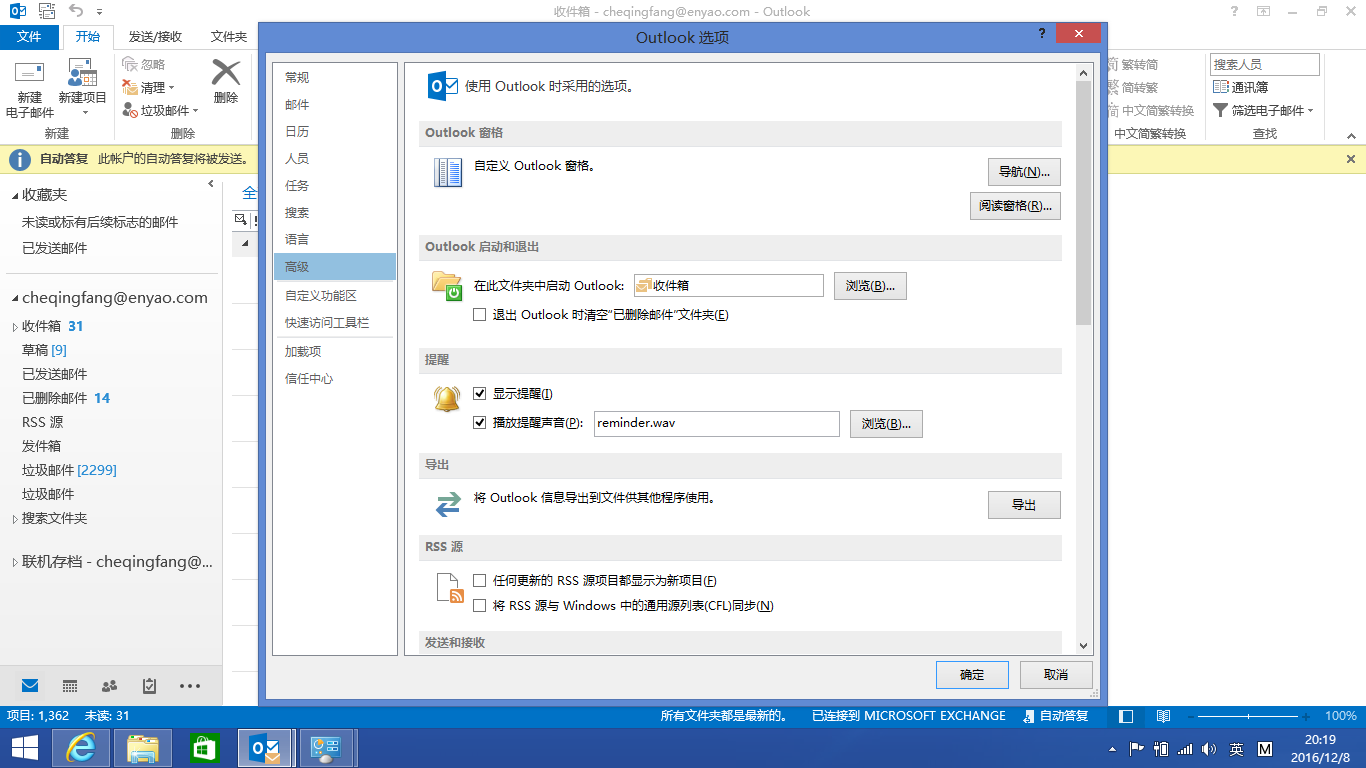This screenshot has width=1366, height=768.
Task: Collapse the 收藏夹 section
Action: point(14,196)
